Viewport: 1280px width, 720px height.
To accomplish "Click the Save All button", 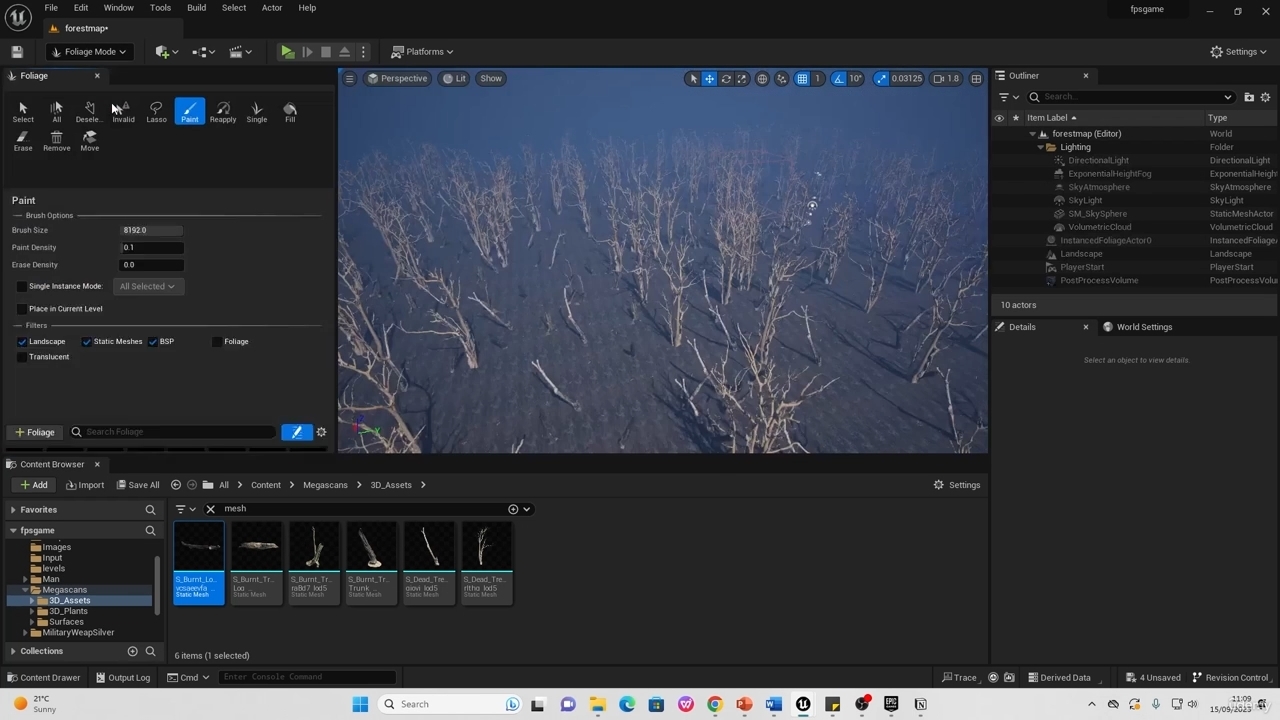I will click(x=138, y=485).
